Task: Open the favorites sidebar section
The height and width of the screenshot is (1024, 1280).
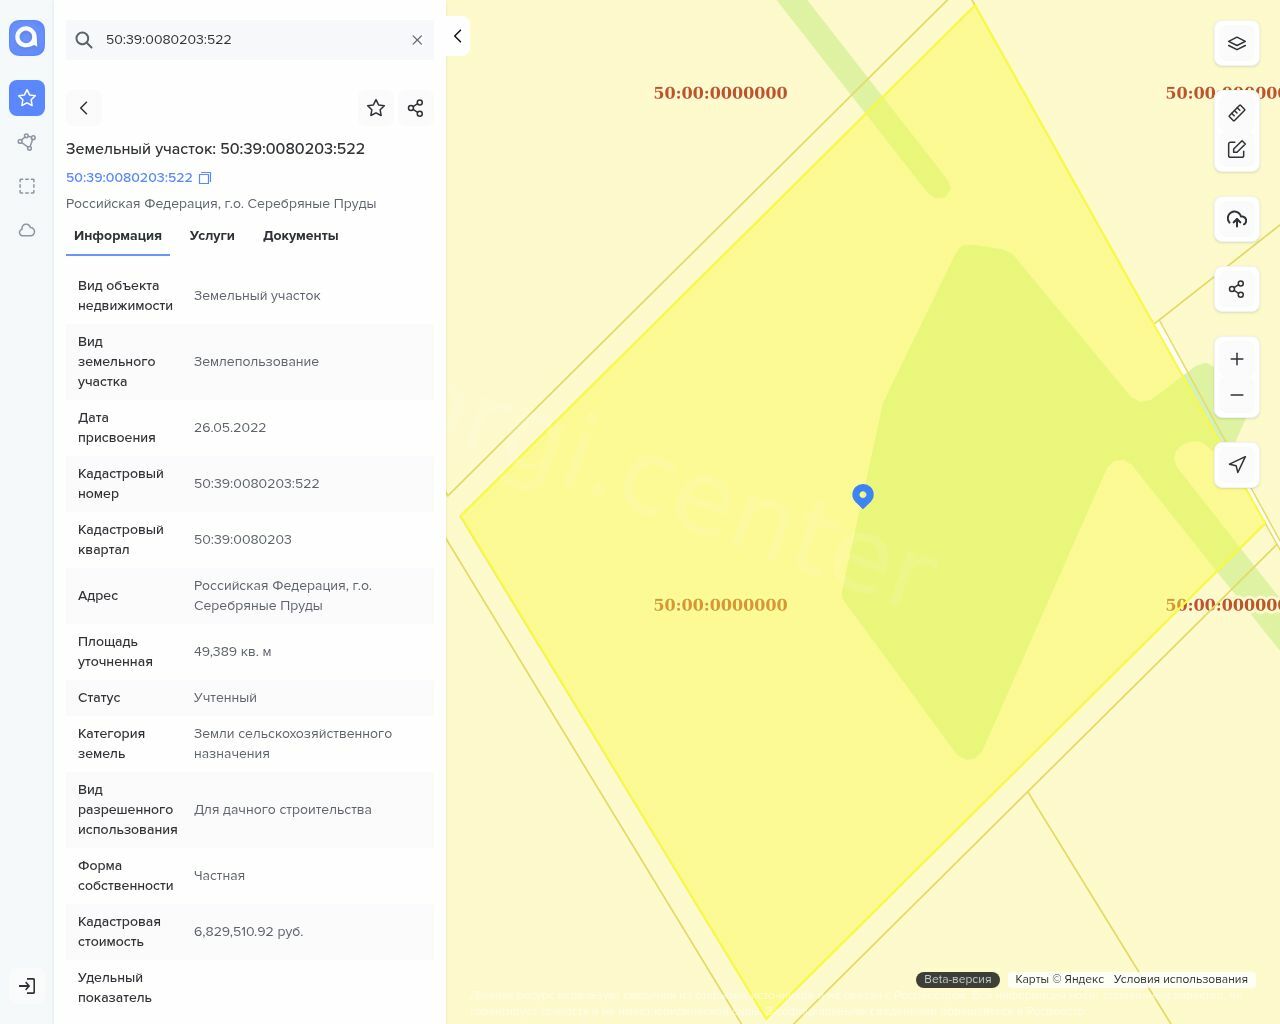Action: click(x=27, y=98)
